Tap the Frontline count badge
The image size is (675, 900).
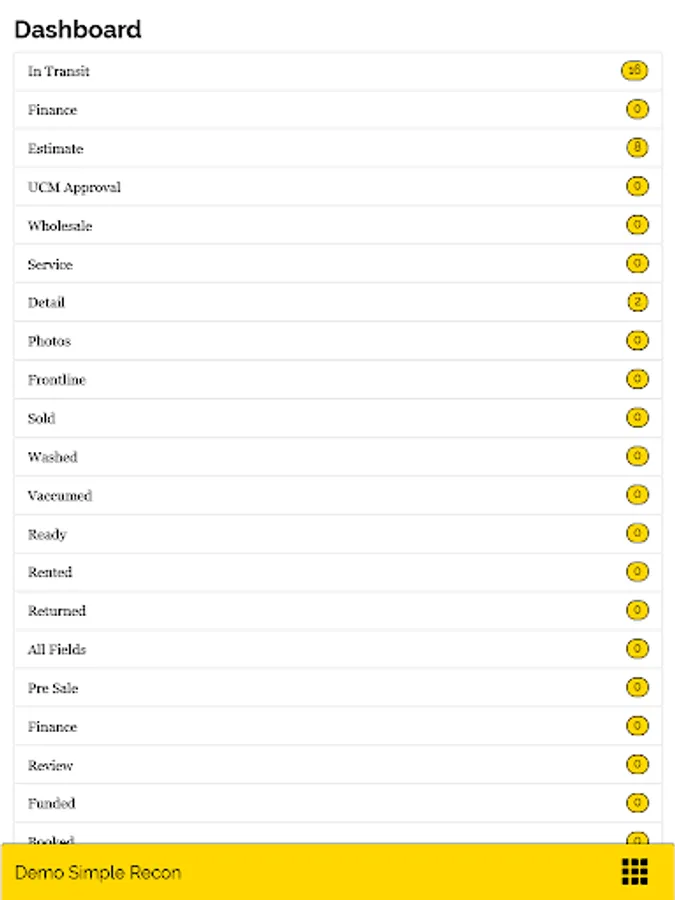tap(637, 379)
